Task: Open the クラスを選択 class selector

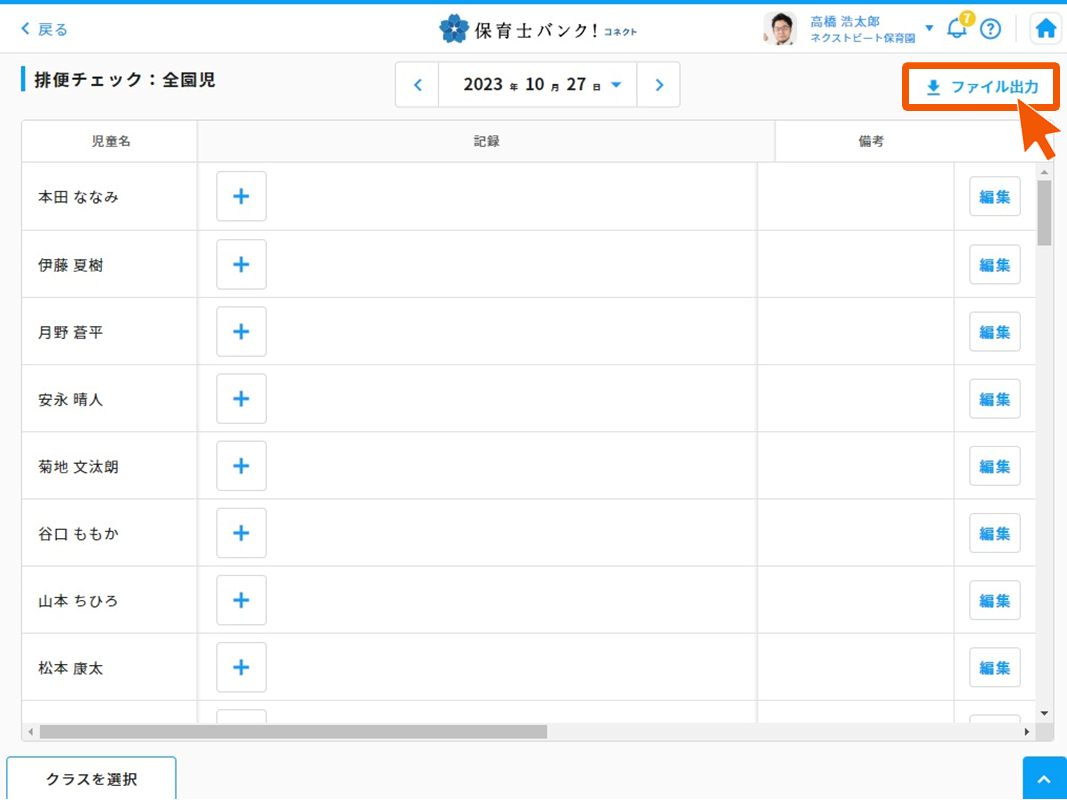Action: coord(91,779)
